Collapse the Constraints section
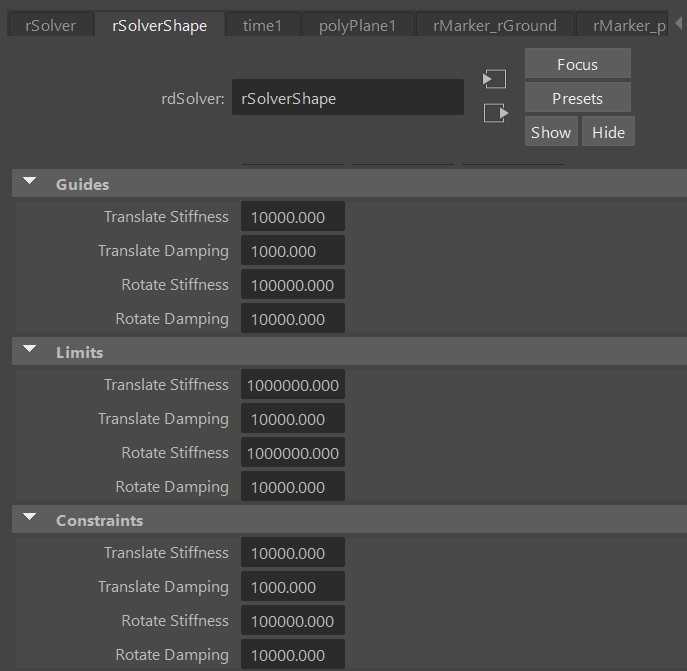687x671 pixels. pyautogui.click(x=30, y=519)
